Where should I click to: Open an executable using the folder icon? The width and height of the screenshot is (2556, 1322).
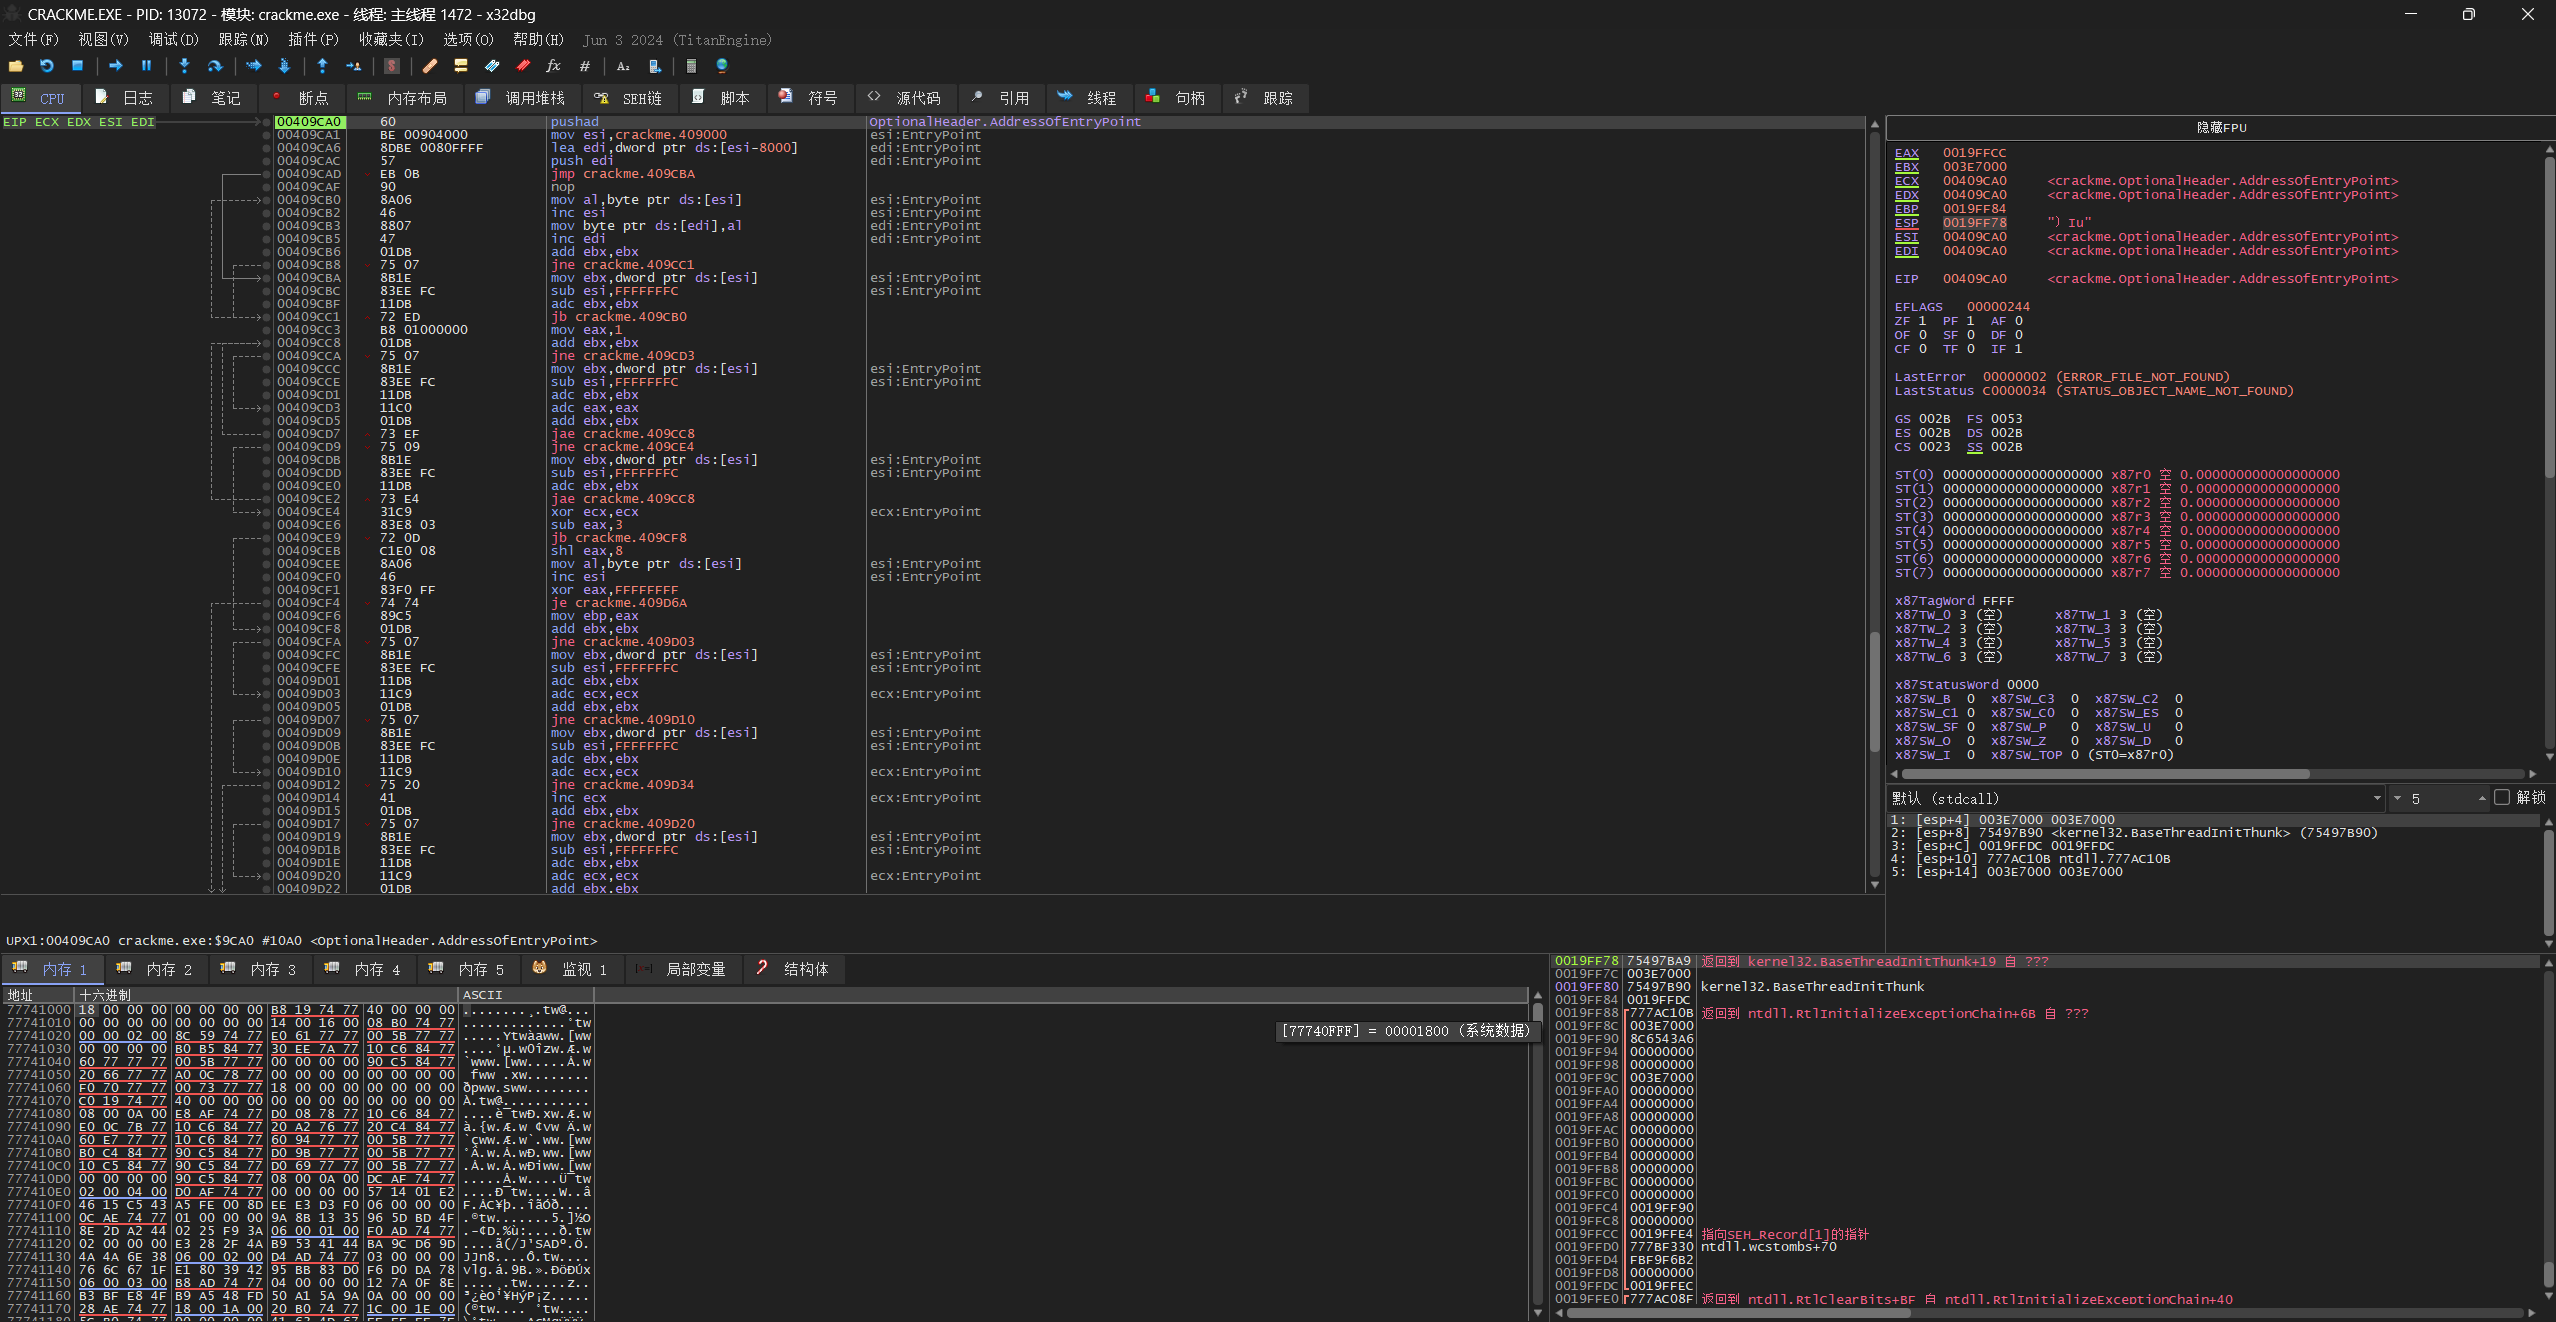pyautogui.click(x=16, y=66)
